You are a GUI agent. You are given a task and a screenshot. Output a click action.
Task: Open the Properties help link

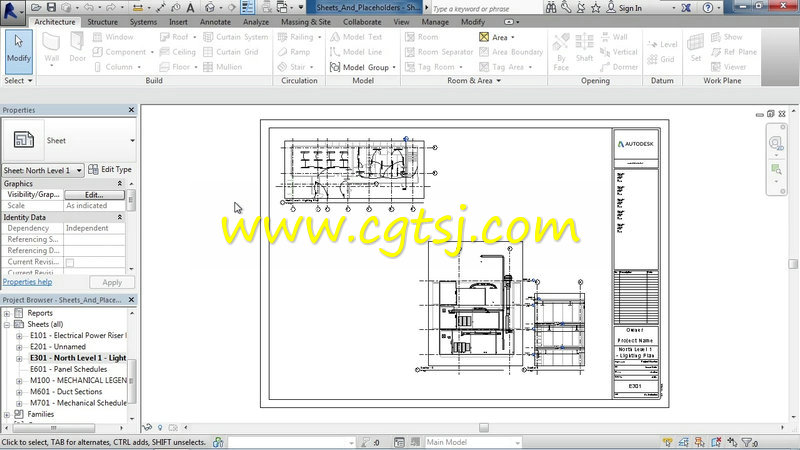pyautogui.click(x=27, y=282)
